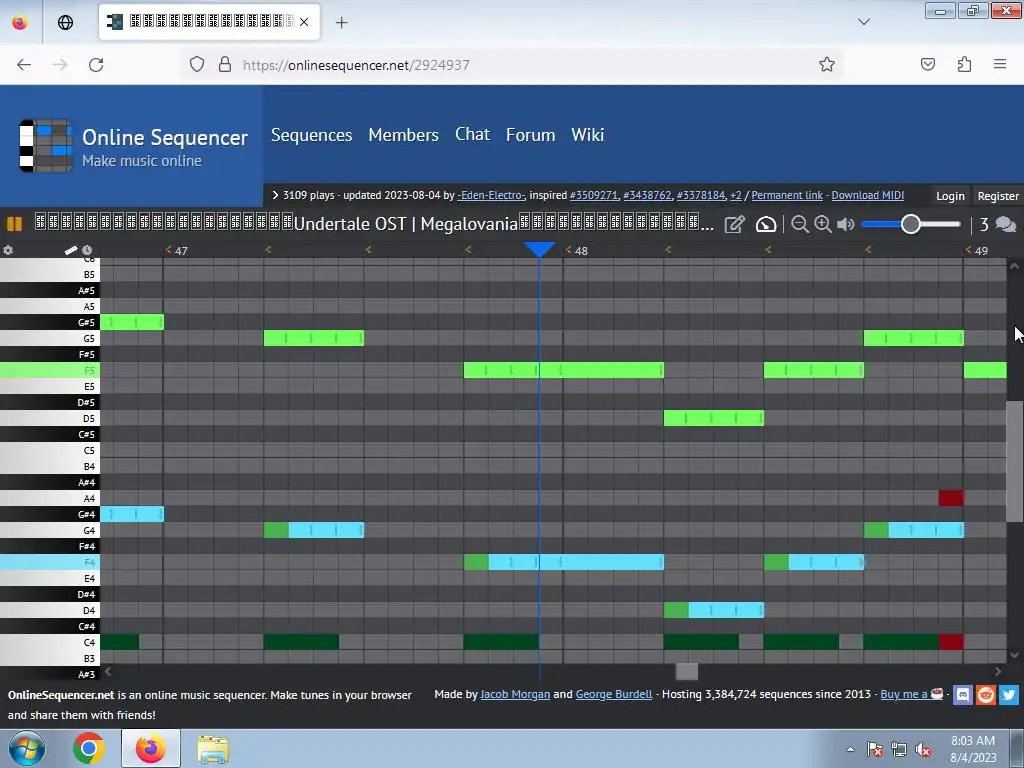Click the horizontal scrollbar thumb
Viewport: 1024px width, 768px height.
point(686,671)
